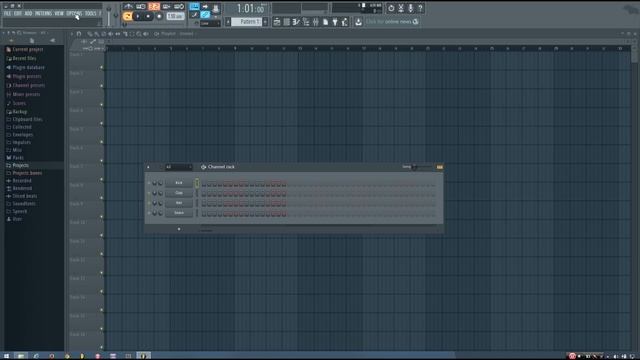Click the channel rack graph editor icon
The width and height of the screenshot is (640, 360).
(x=440, y=167)
